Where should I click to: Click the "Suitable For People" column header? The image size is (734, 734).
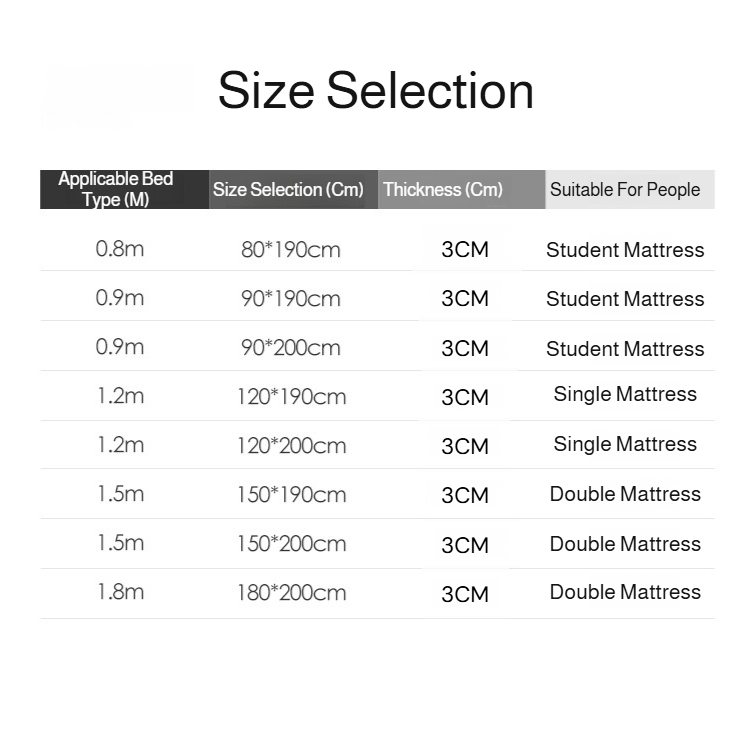click(x=625, y=189)
